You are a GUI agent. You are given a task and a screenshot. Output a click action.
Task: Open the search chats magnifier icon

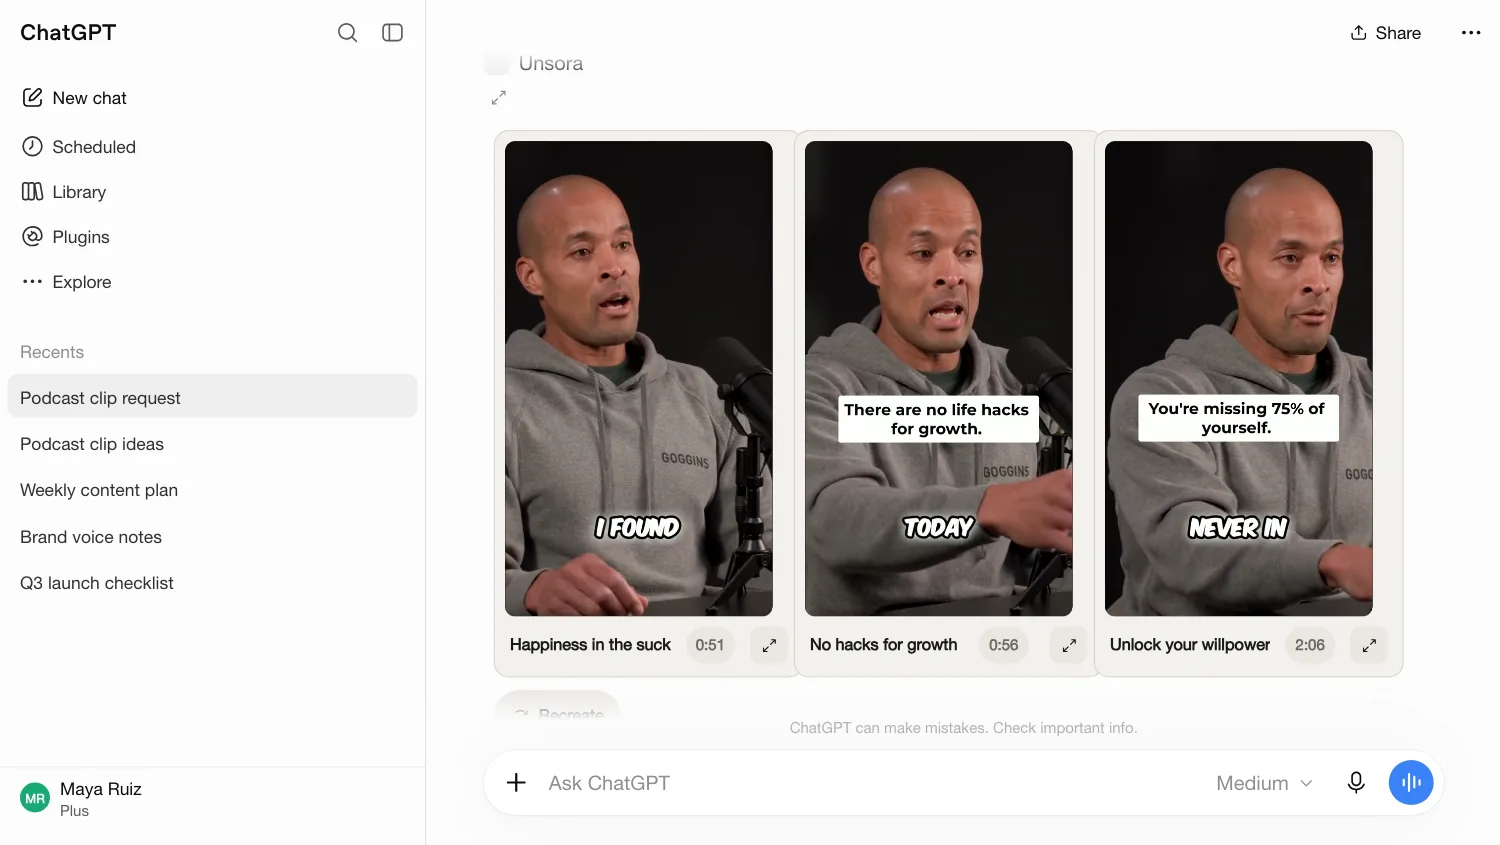point(347,33)
